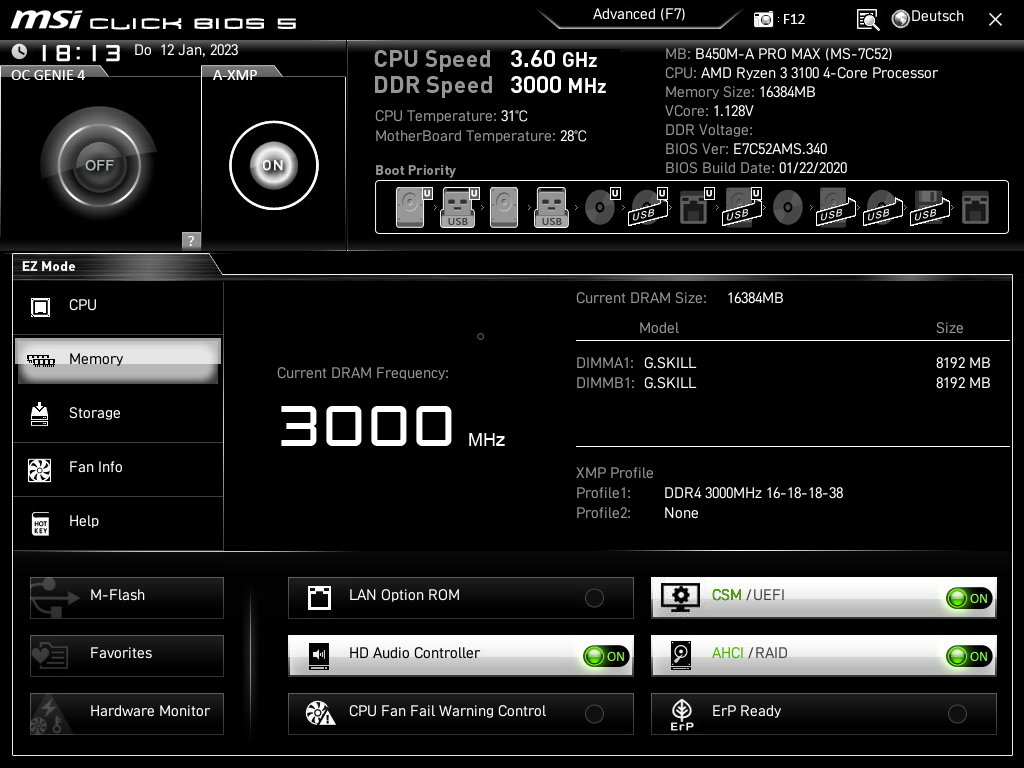Select the A-XMP tab header
The width and height of the screenshot is (1024, 768).
(235, 74)
